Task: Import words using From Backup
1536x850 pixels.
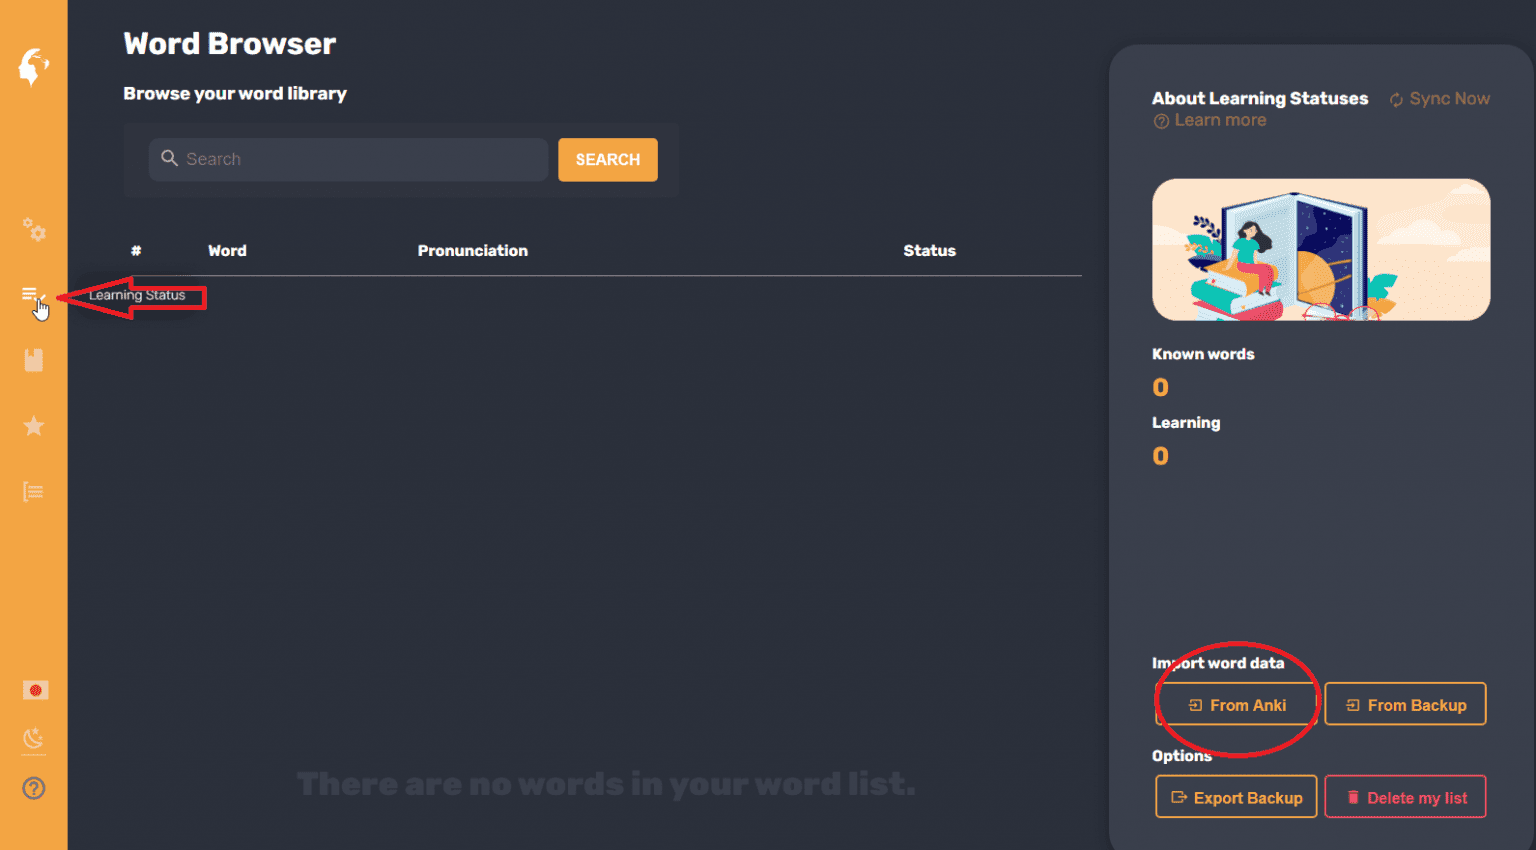Action: [x=1405, y=704]
